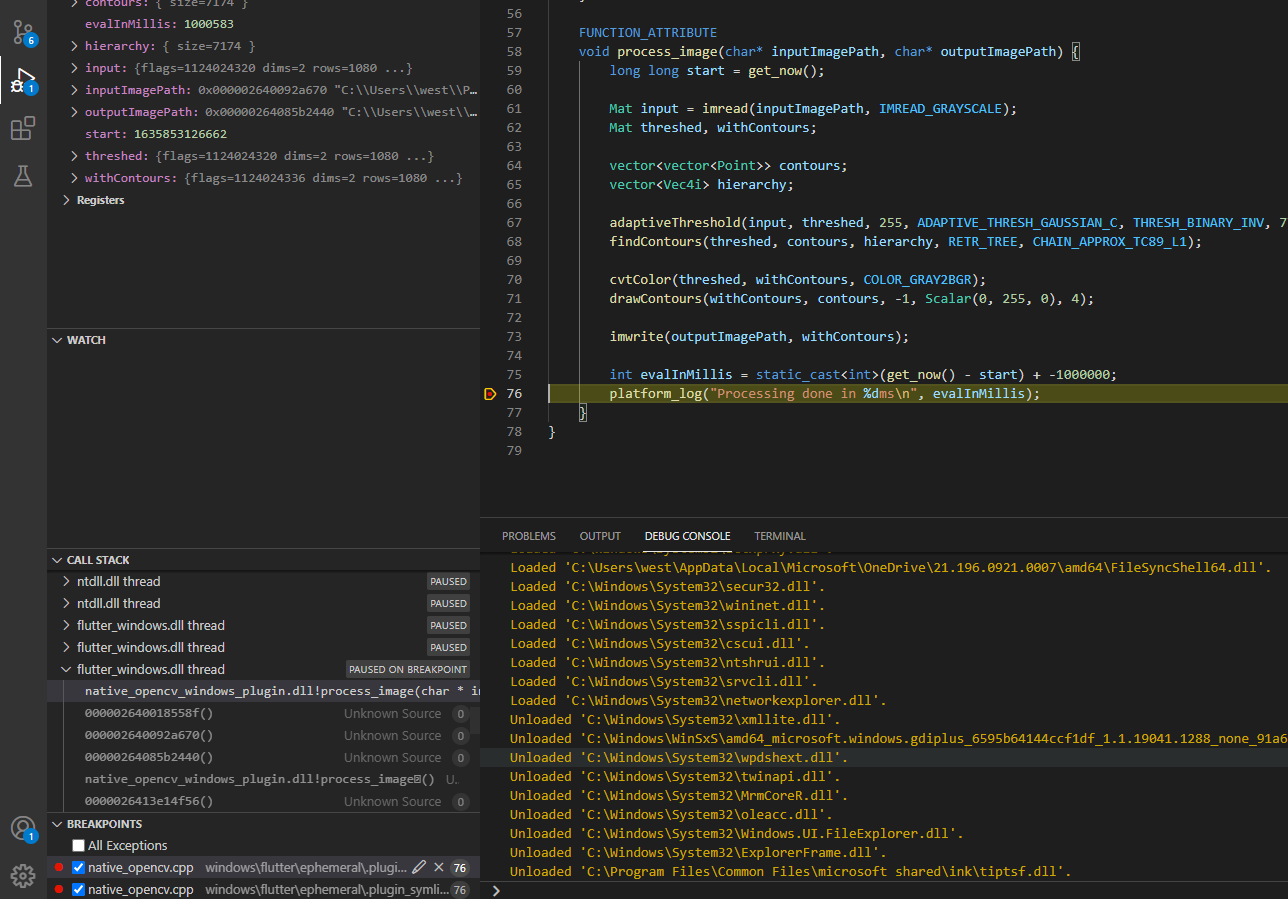1288x899 pixels.
Task: Uncheck first native_opencv.cpp breakpoint checkbox
Action: [79, 868]
